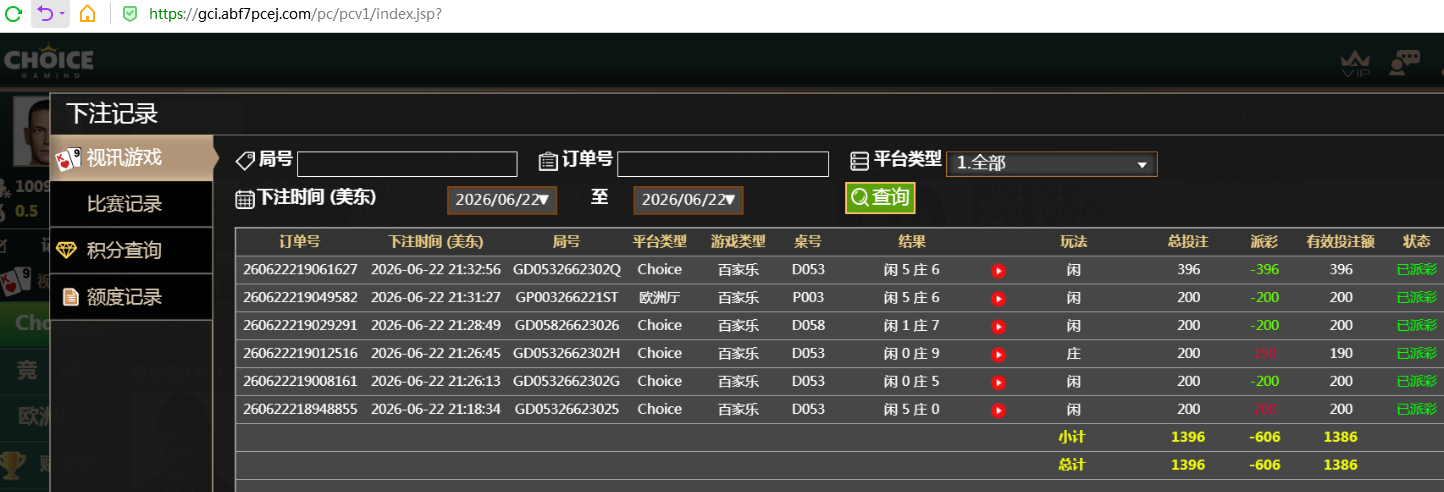Click the browser address bar URL

pyautogui.click(x=295, y=14)
